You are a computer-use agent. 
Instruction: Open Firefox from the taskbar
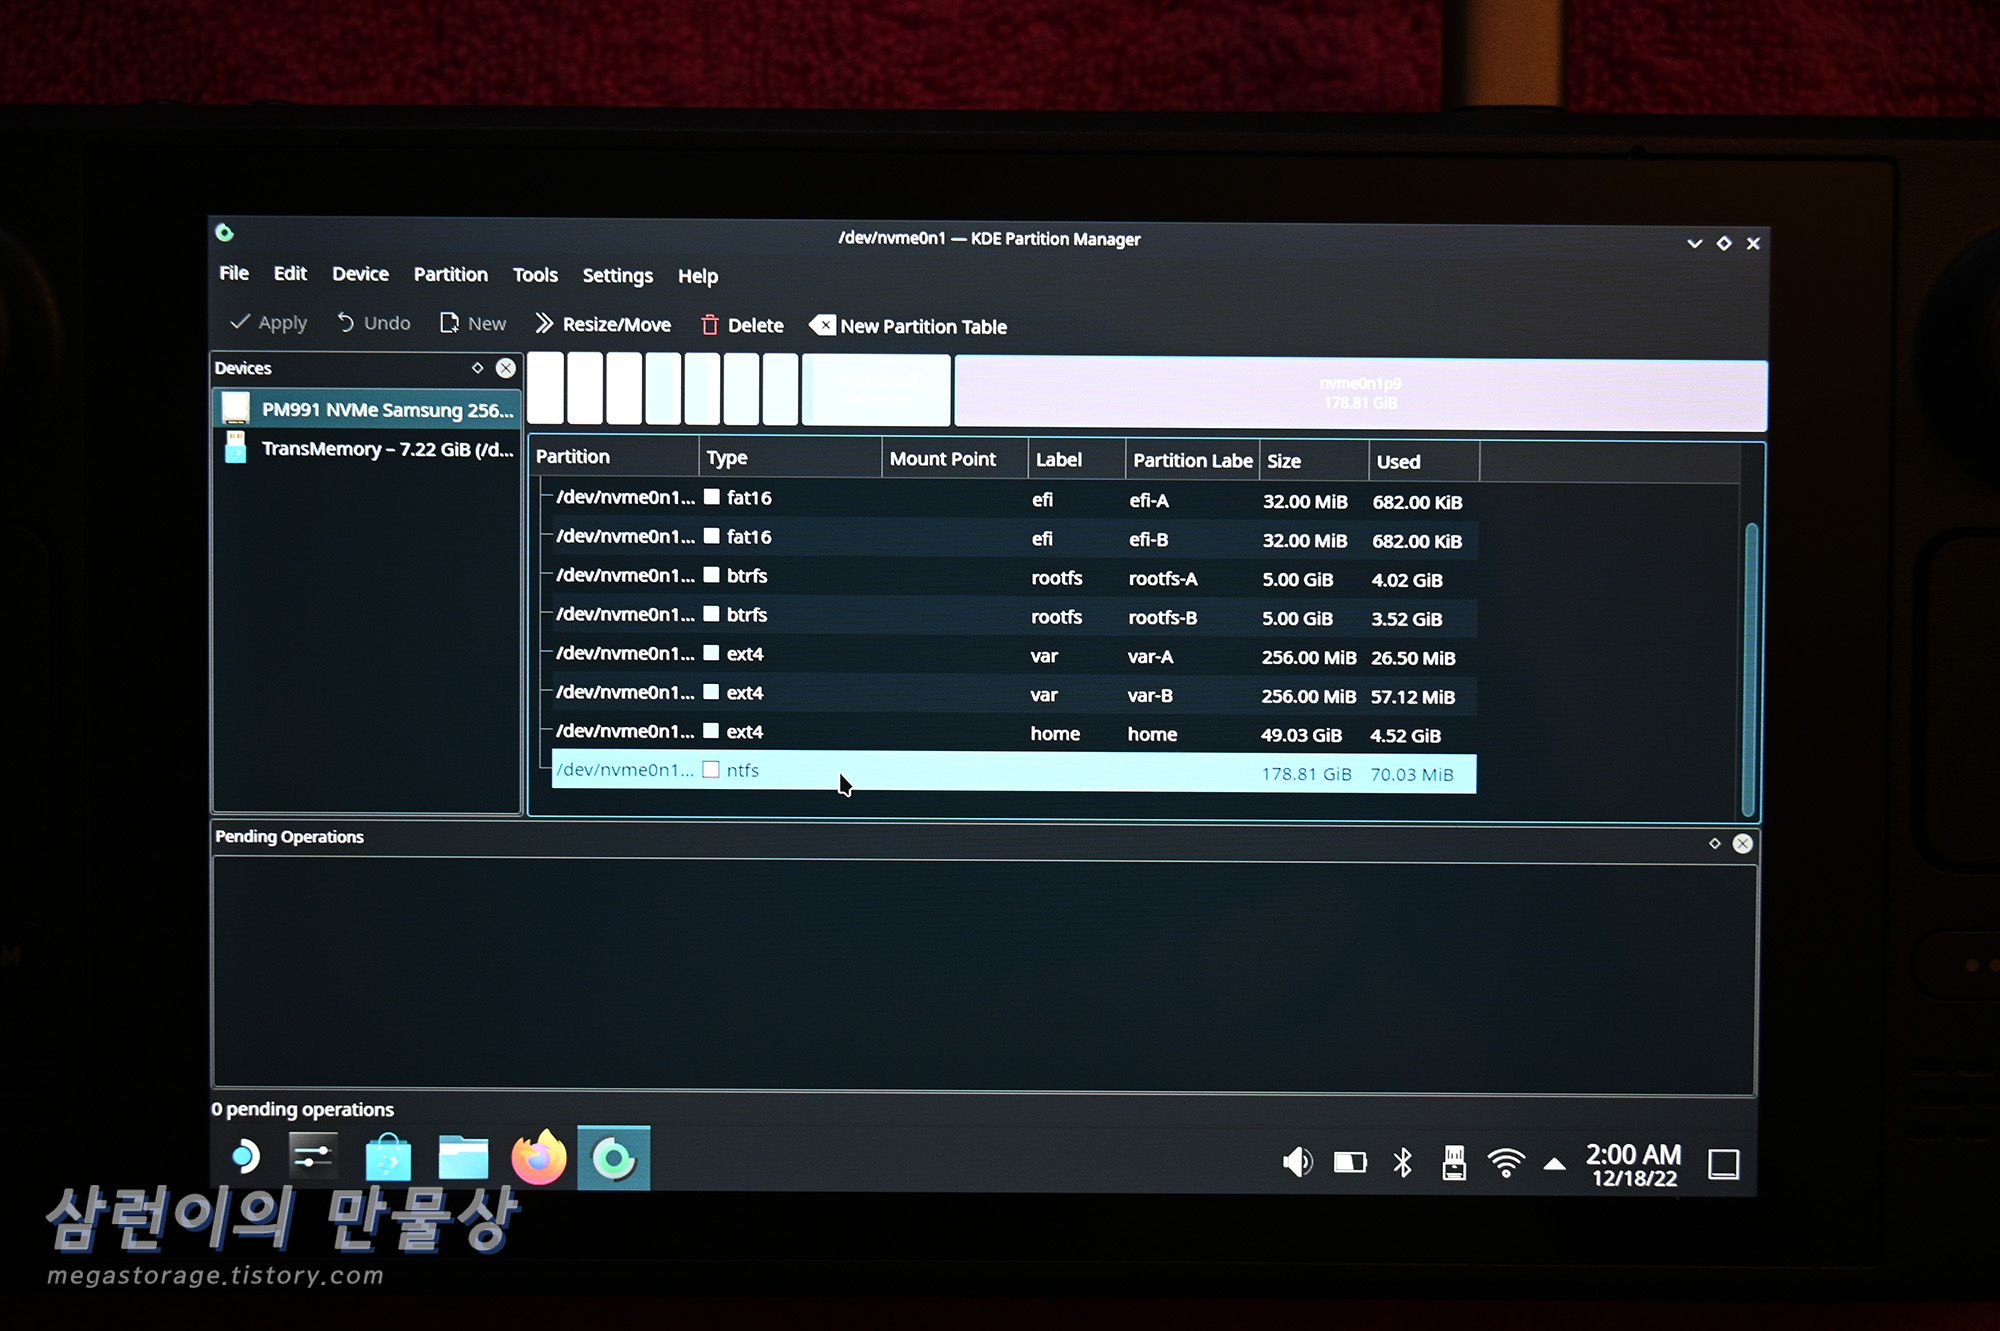539,1159
